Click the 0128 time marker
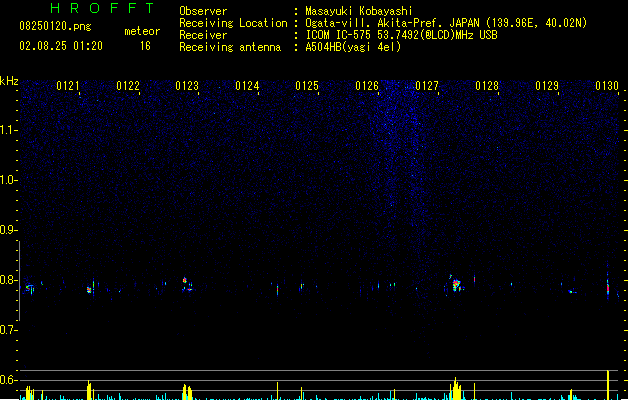Screen dimensions: 629x400 point(487,86)
